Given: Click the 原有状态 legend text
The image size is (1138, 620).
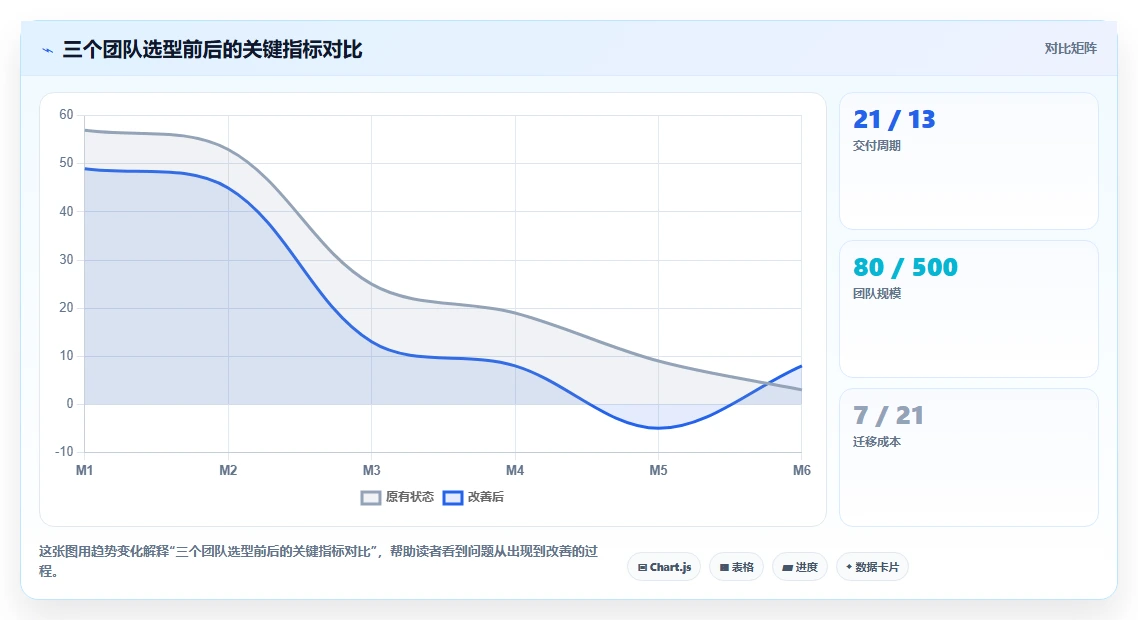Looking at the screenshot, I should 409,497.
